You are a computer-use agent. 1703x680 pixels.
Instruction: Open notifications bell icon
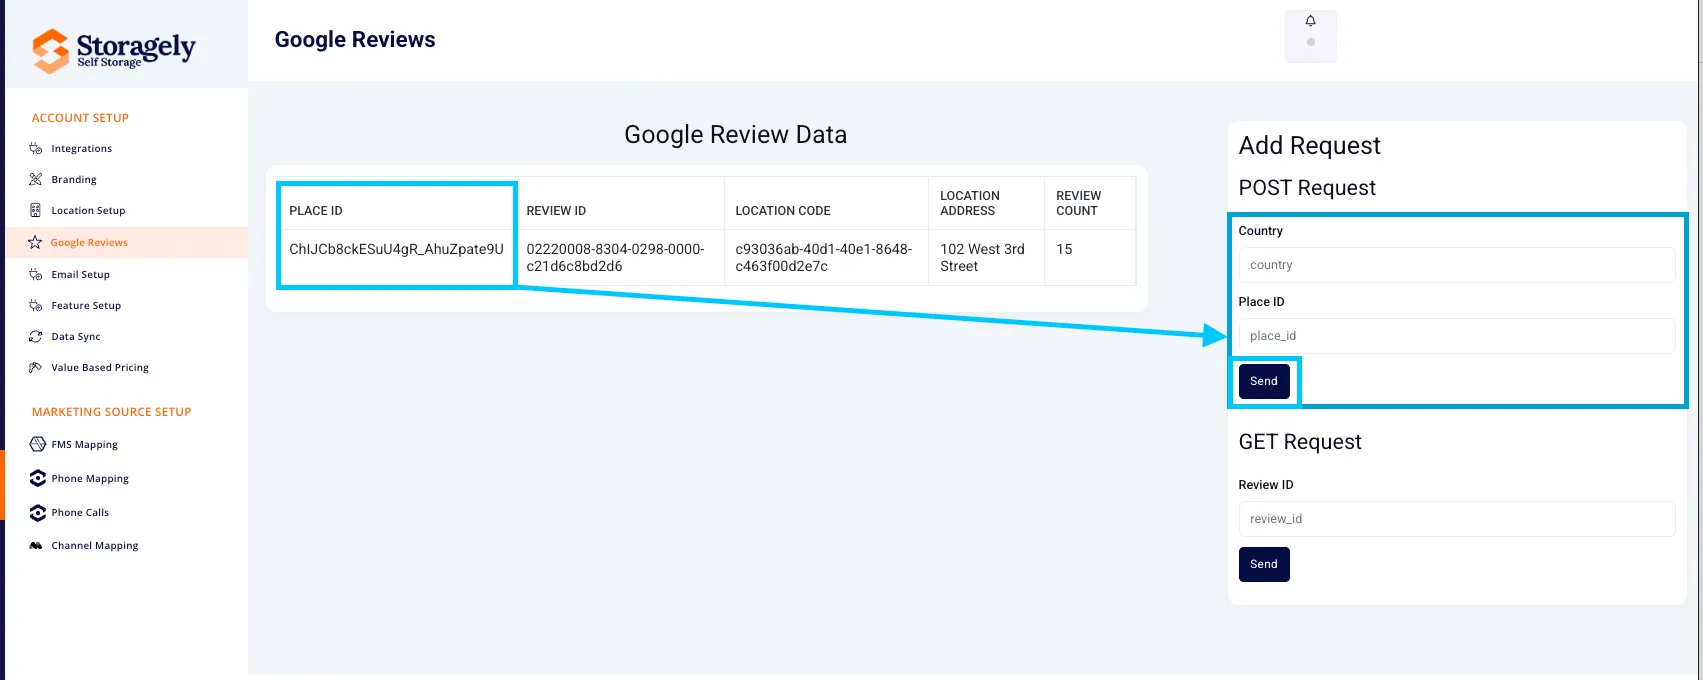pos(1310,21)
